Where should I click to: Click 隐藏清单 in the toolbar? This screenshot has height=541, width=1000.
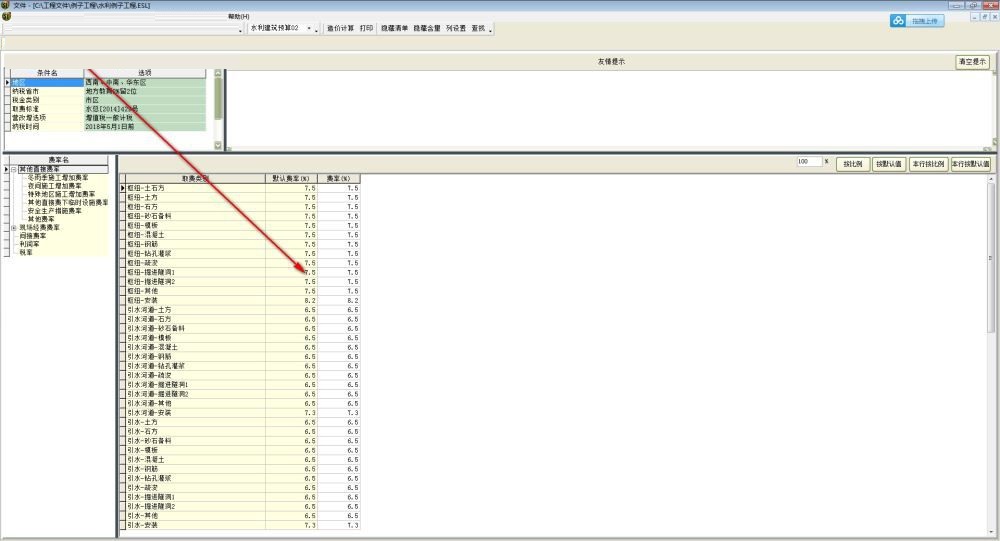(394, 28)
